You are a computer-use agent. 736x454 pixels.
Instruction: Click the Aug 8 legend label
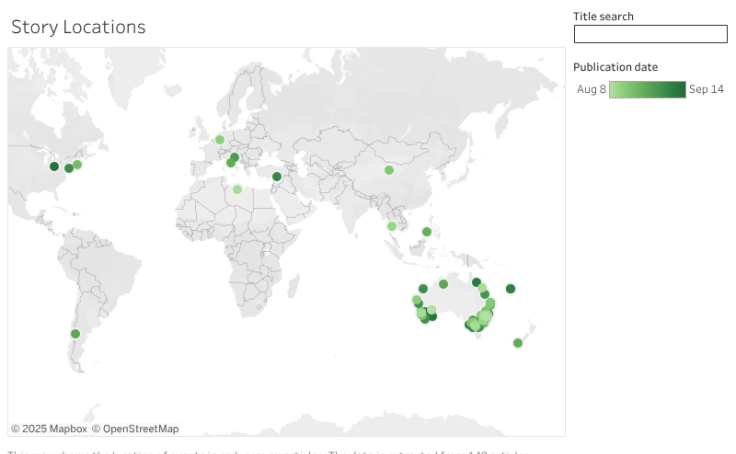(591, 89)
